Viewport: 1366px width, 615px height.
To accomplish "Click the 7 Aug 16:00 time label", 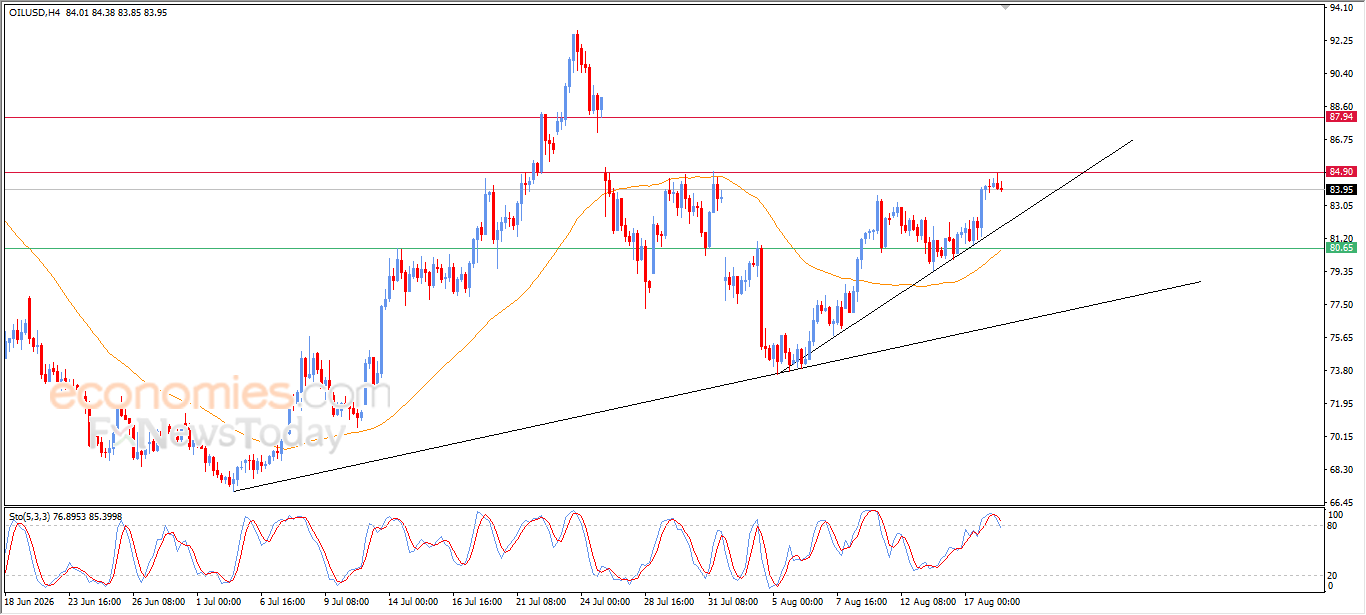I will (x=862, y=602).
